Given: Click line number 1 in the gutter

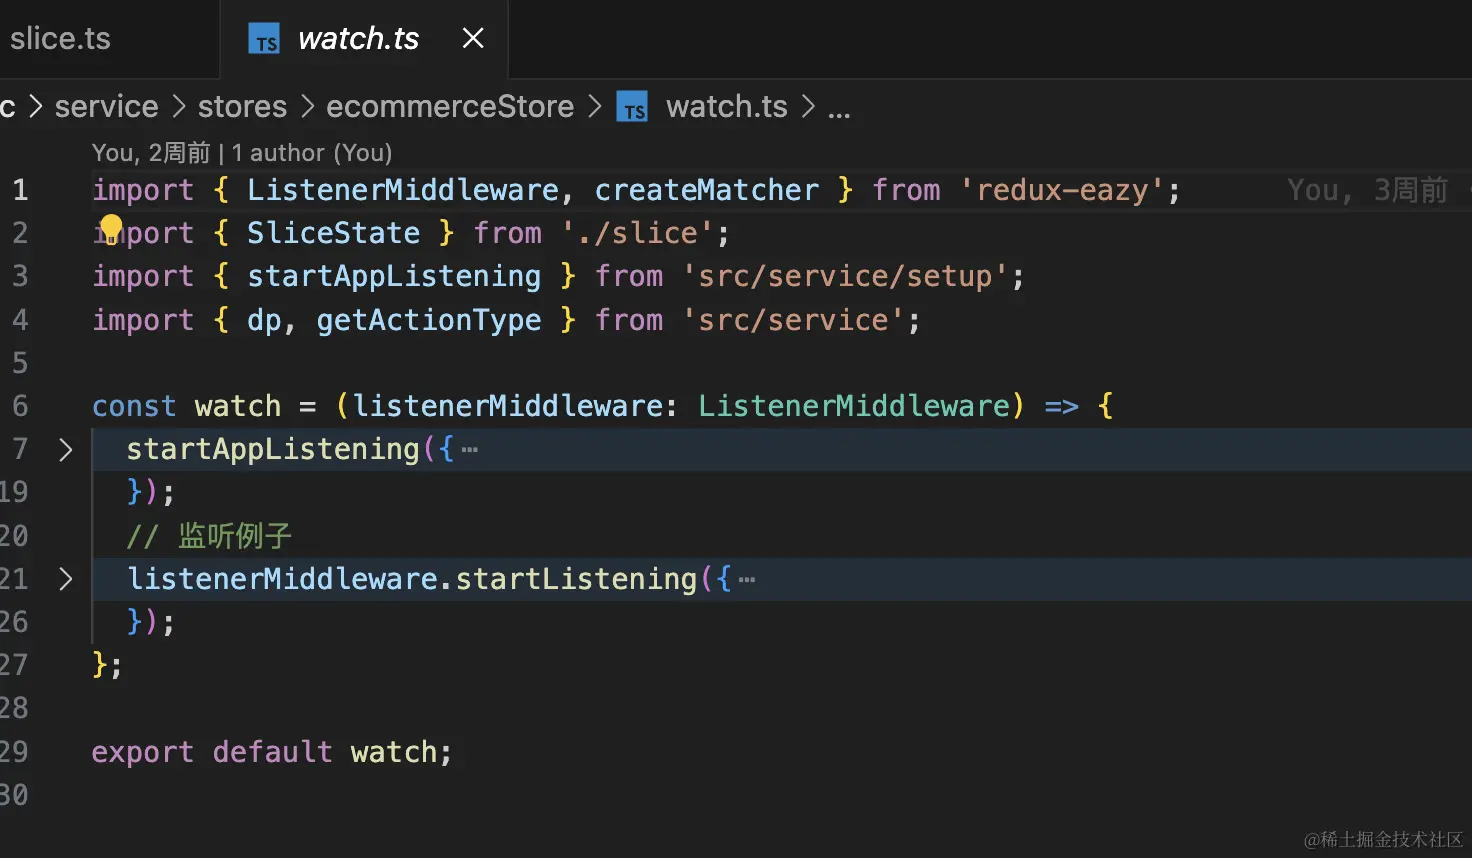Looking at the screenshot, I should point(19,190).
